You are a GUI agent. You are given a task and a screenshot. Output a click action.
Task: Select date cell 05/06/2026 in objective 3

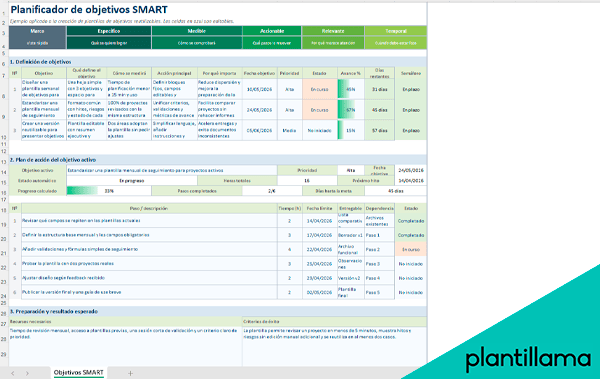point(259,131)
